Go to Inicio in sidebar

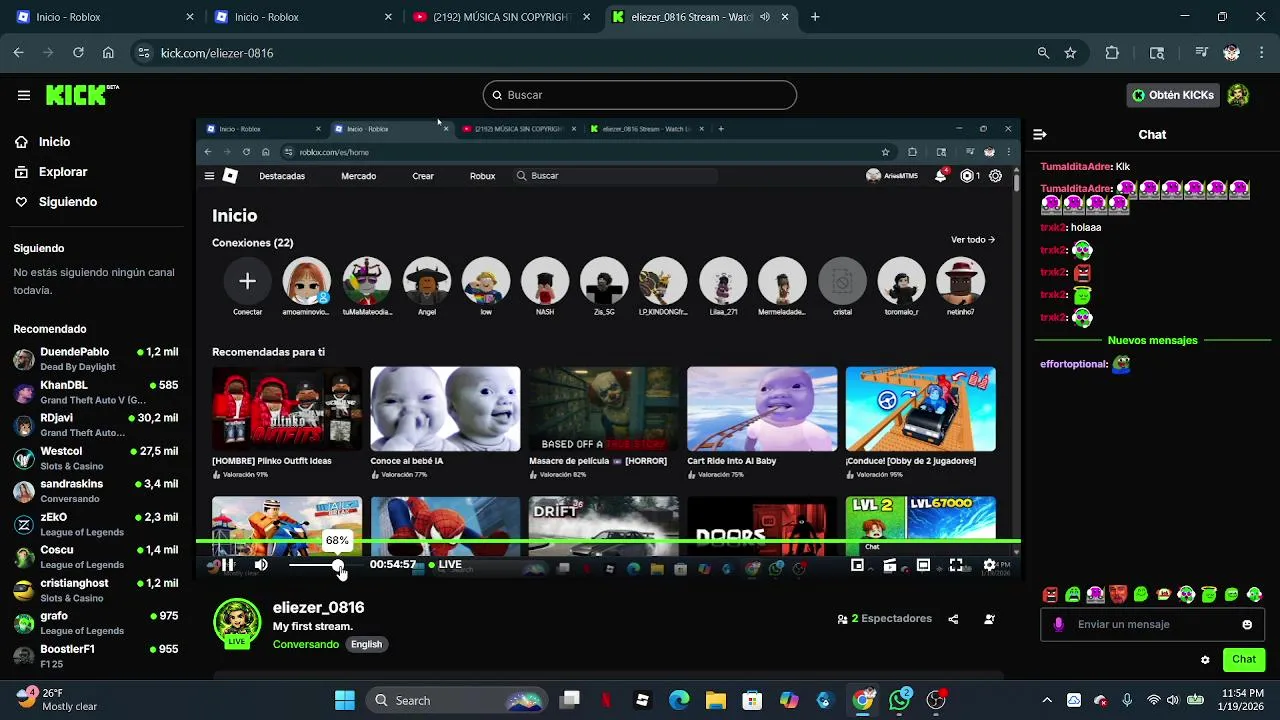42,142
